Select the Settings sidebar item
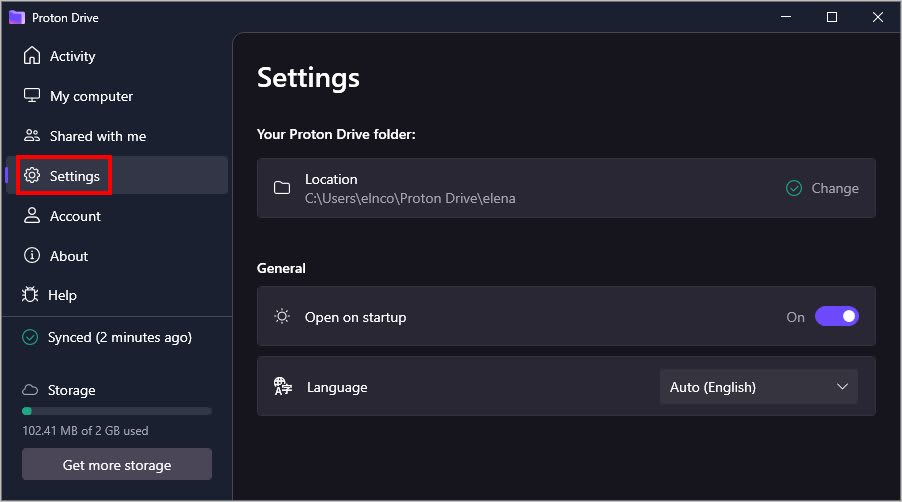 coord(117,175)
